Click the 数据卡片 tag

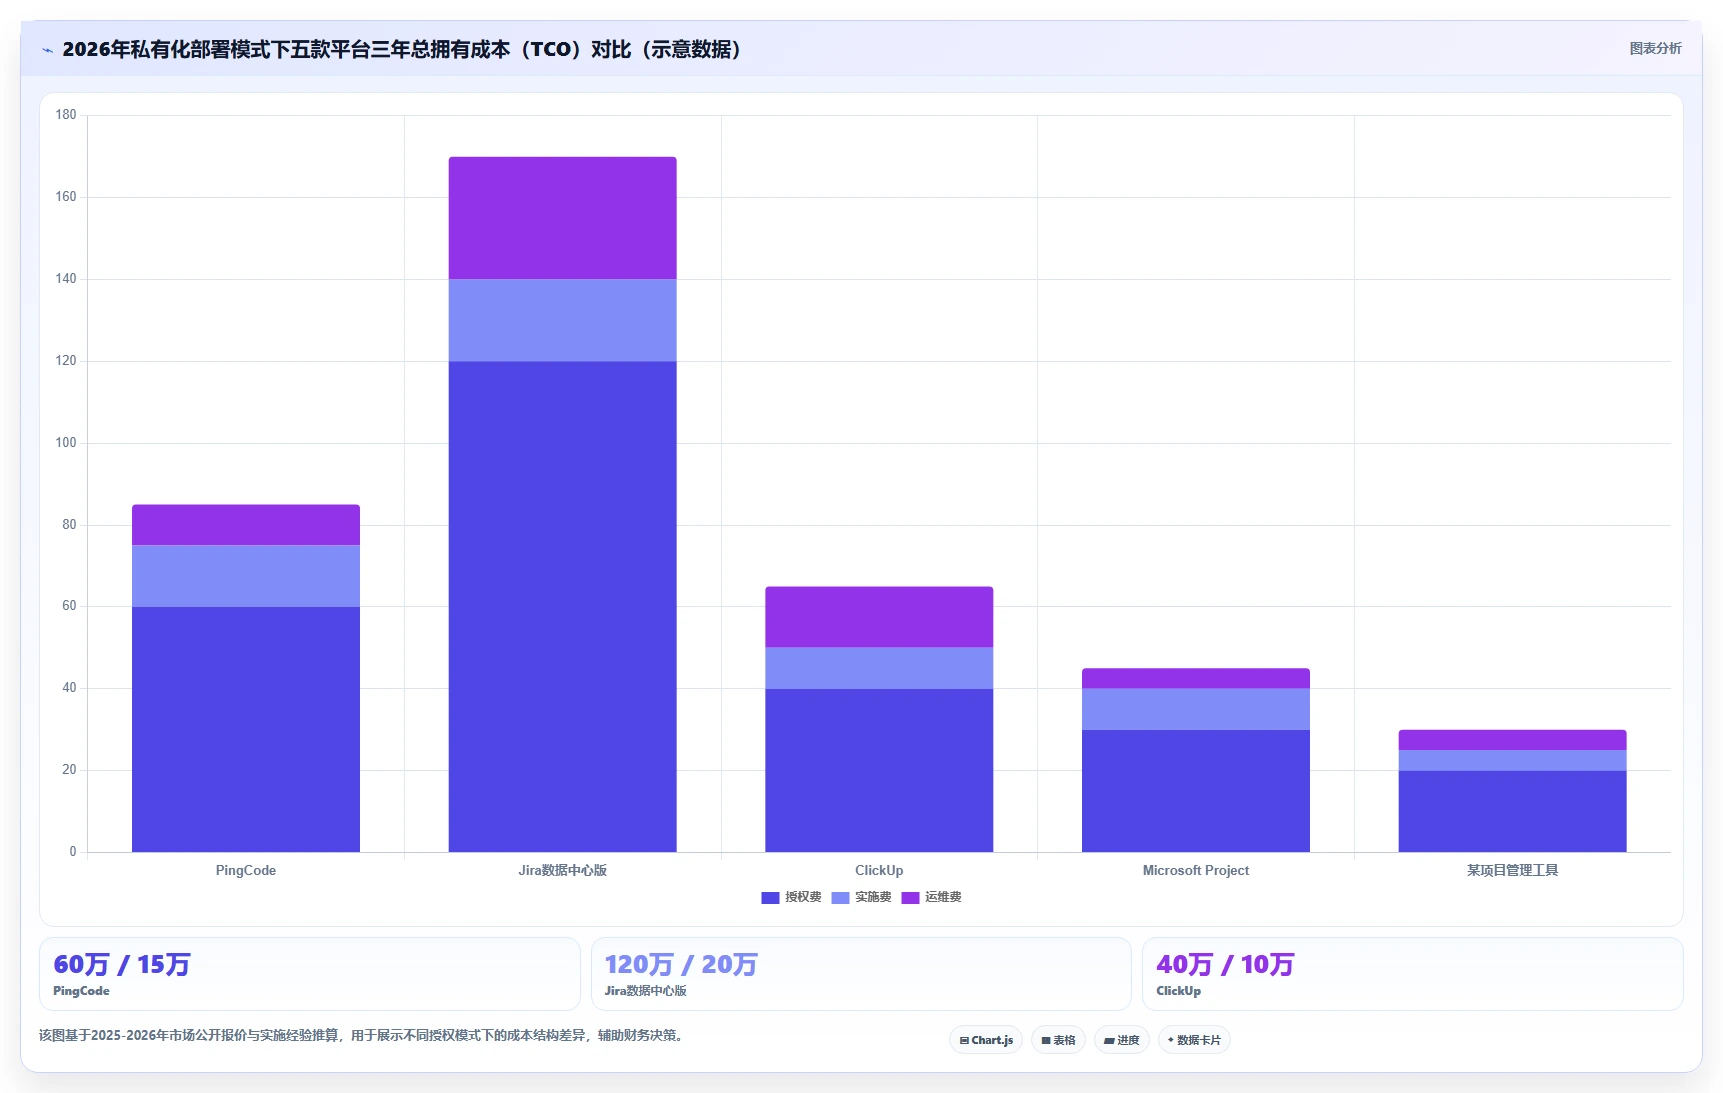(1194, 1040)
